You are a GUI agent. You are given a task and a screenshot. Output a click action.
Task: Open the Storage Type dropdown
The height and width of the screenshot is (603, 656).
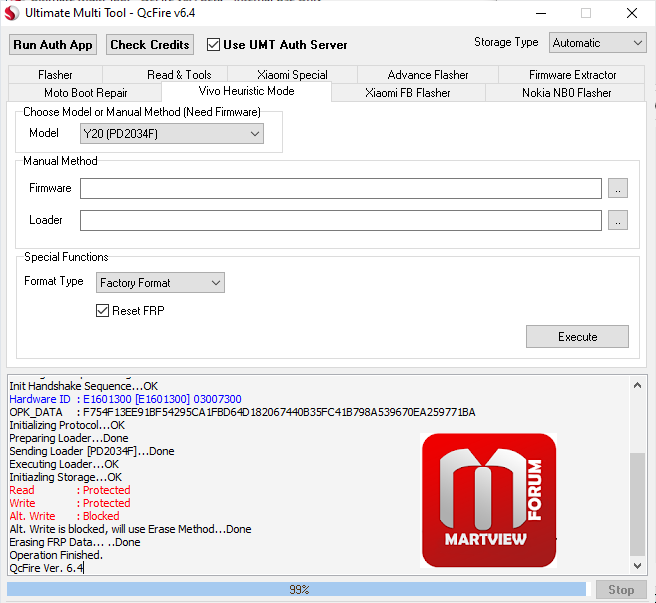pyautogui.click(x=597, y=43)
